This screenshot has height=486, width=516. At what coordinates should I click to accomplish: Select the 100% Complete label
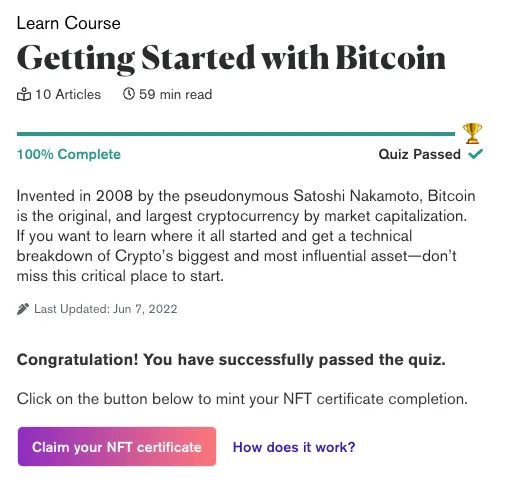(69, 154)
